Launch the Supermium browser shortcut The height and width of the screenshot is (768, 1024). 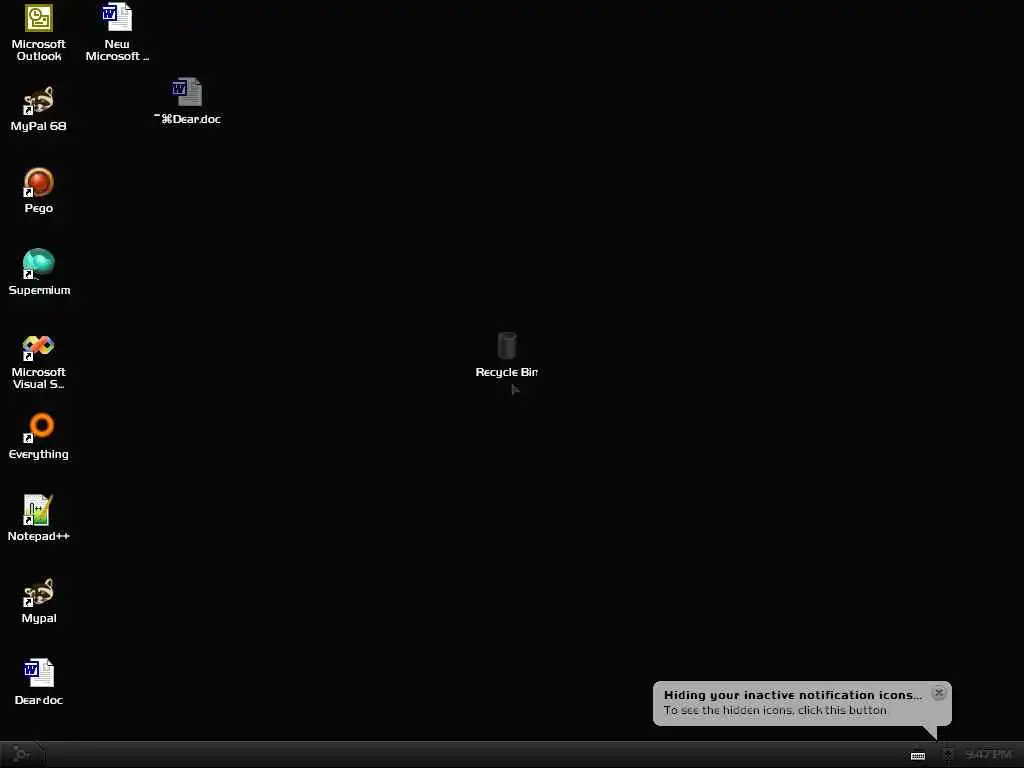coord(39,273)
